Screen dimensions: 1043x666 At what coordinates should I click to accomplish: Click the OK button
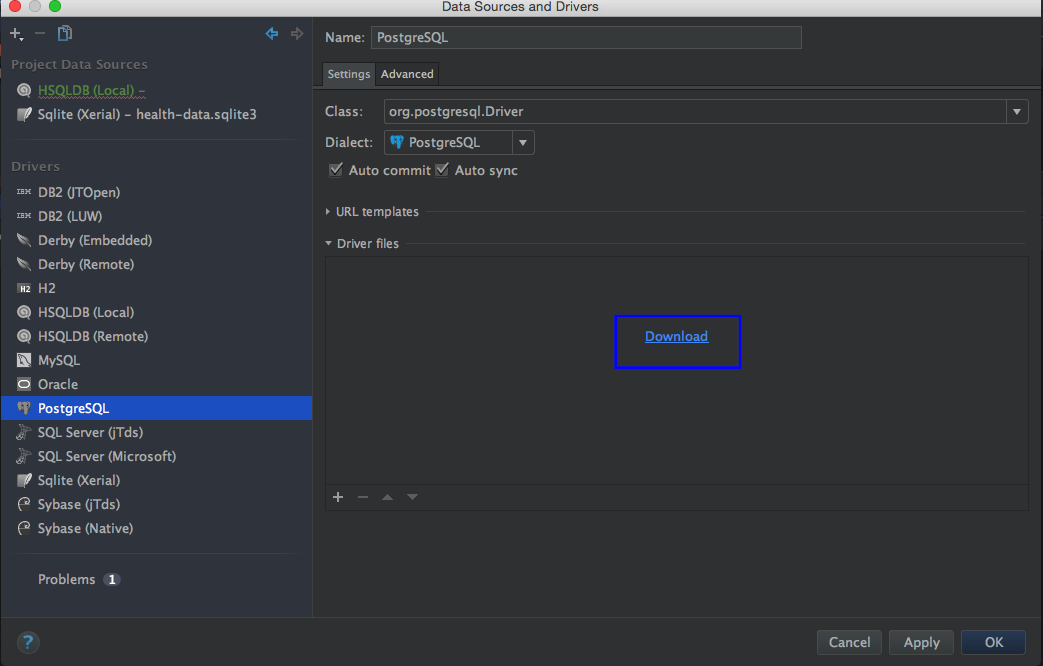[x=994, y=642]
